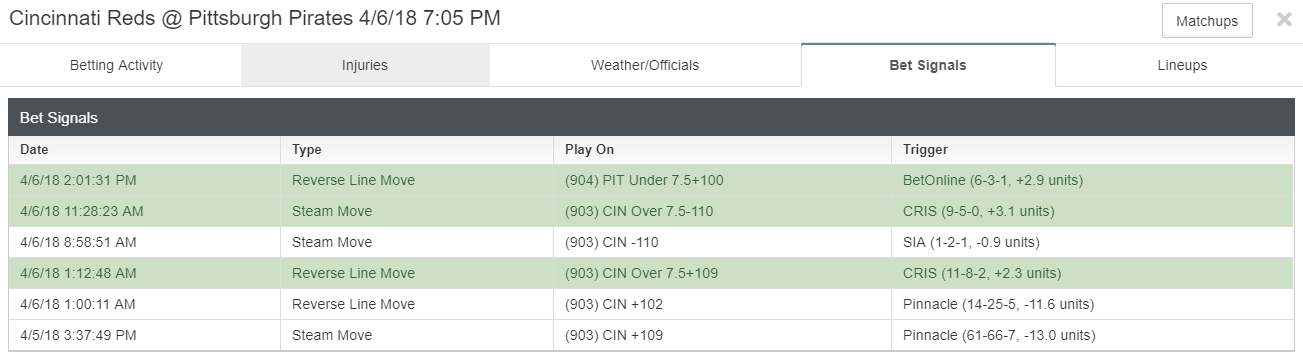Screen dimensions: 1303x361
Task: Switch to the Injuries tab
Action: [x=364, y=66]
